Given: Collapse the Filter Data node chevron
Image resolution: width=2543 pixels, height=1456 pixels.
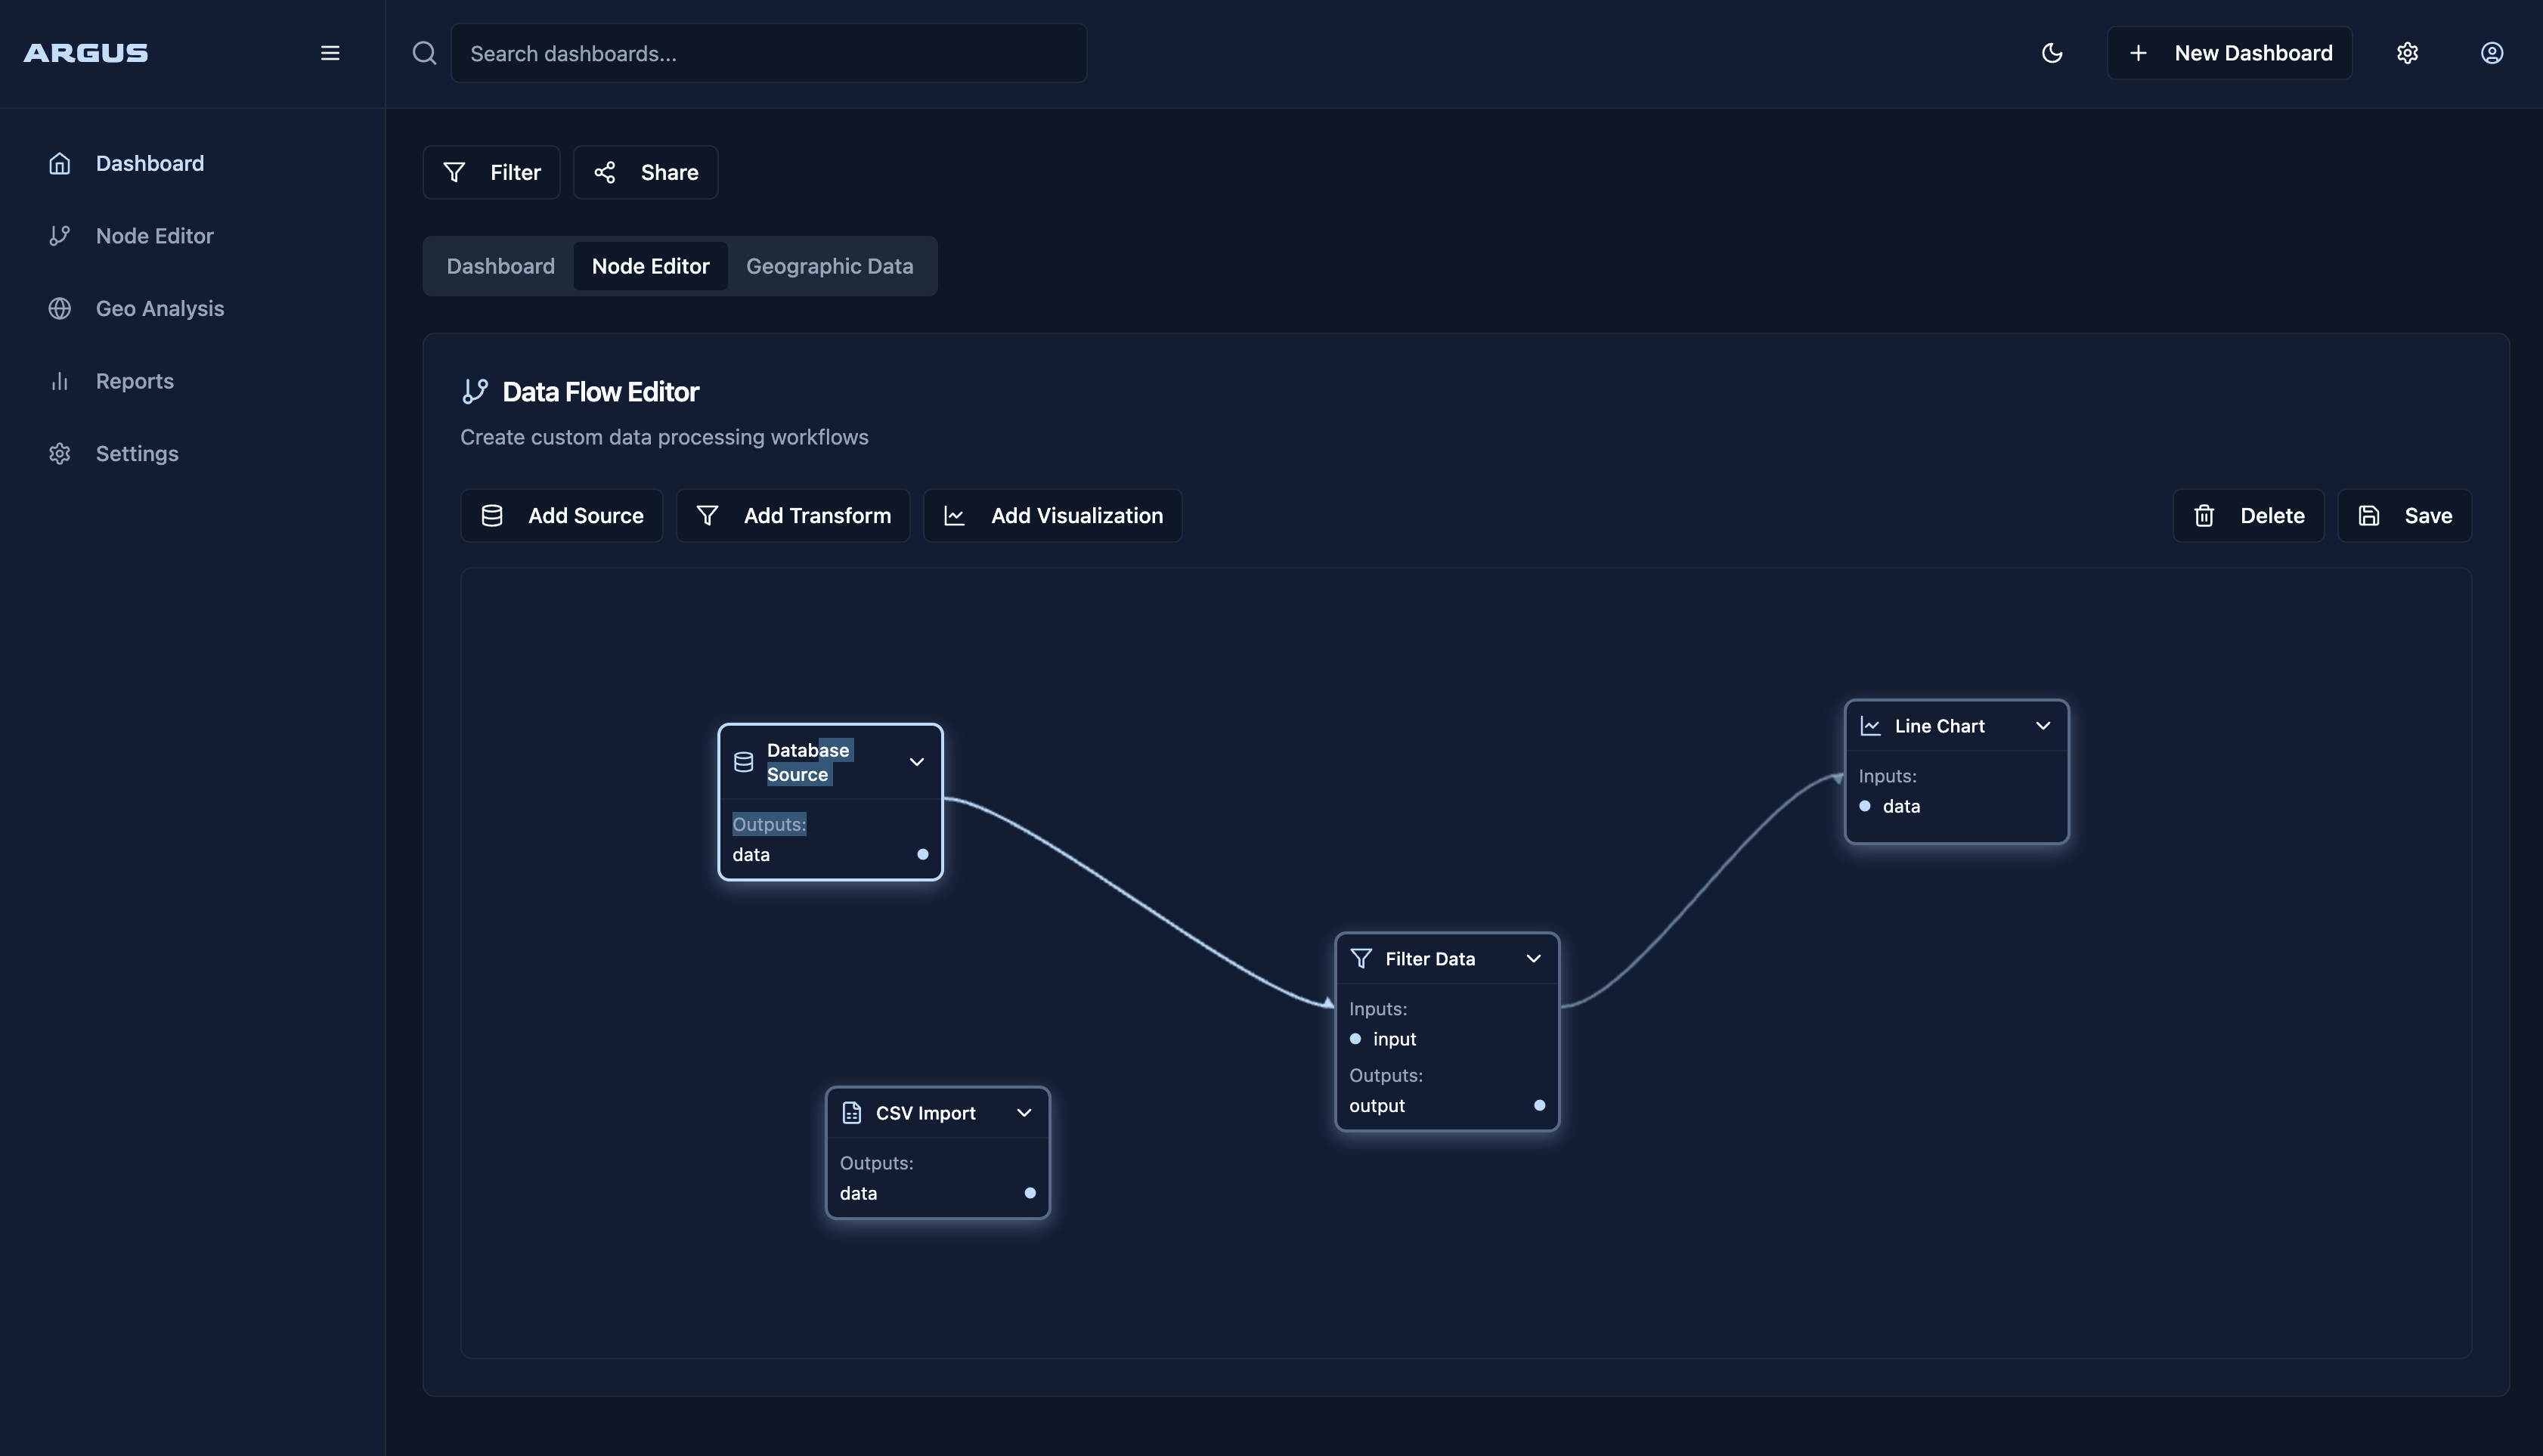Looking at the screenshot, I should pyautogui.click(x=1533, y=958).
